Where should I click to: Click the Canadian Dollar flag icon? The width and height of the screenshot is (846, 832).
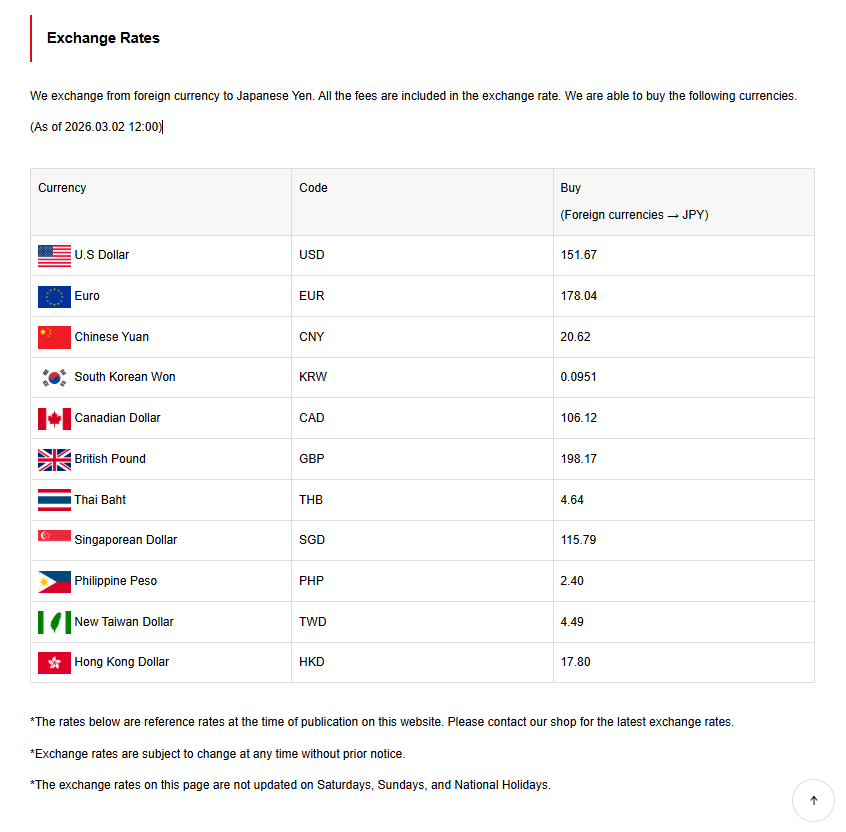click(x=54, y=419)
